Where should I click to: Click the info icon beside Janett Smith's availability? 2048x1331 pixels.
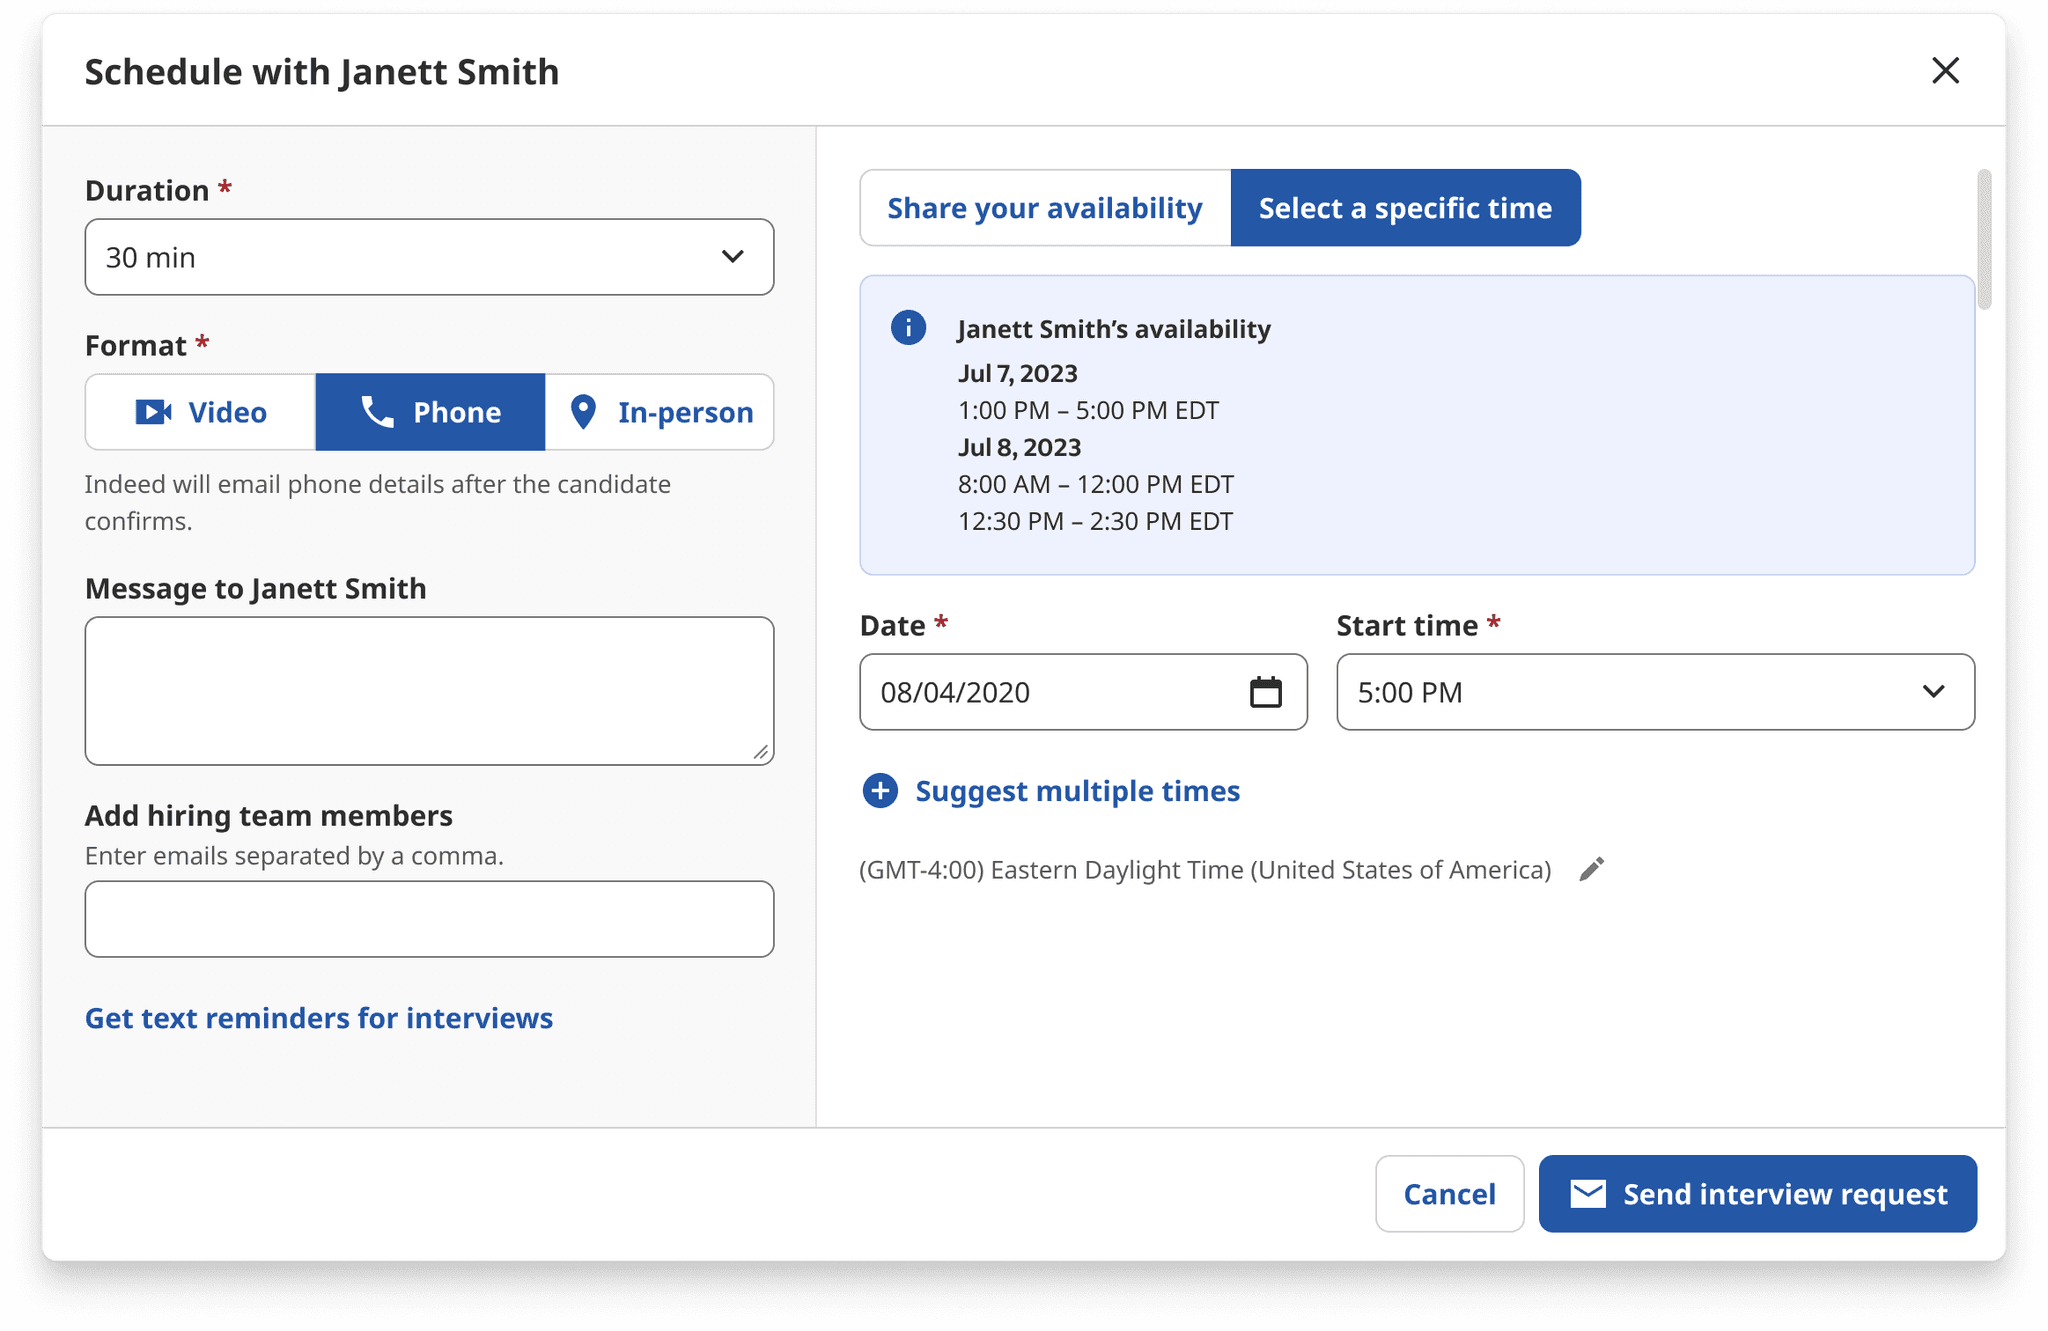click(908, 328)
